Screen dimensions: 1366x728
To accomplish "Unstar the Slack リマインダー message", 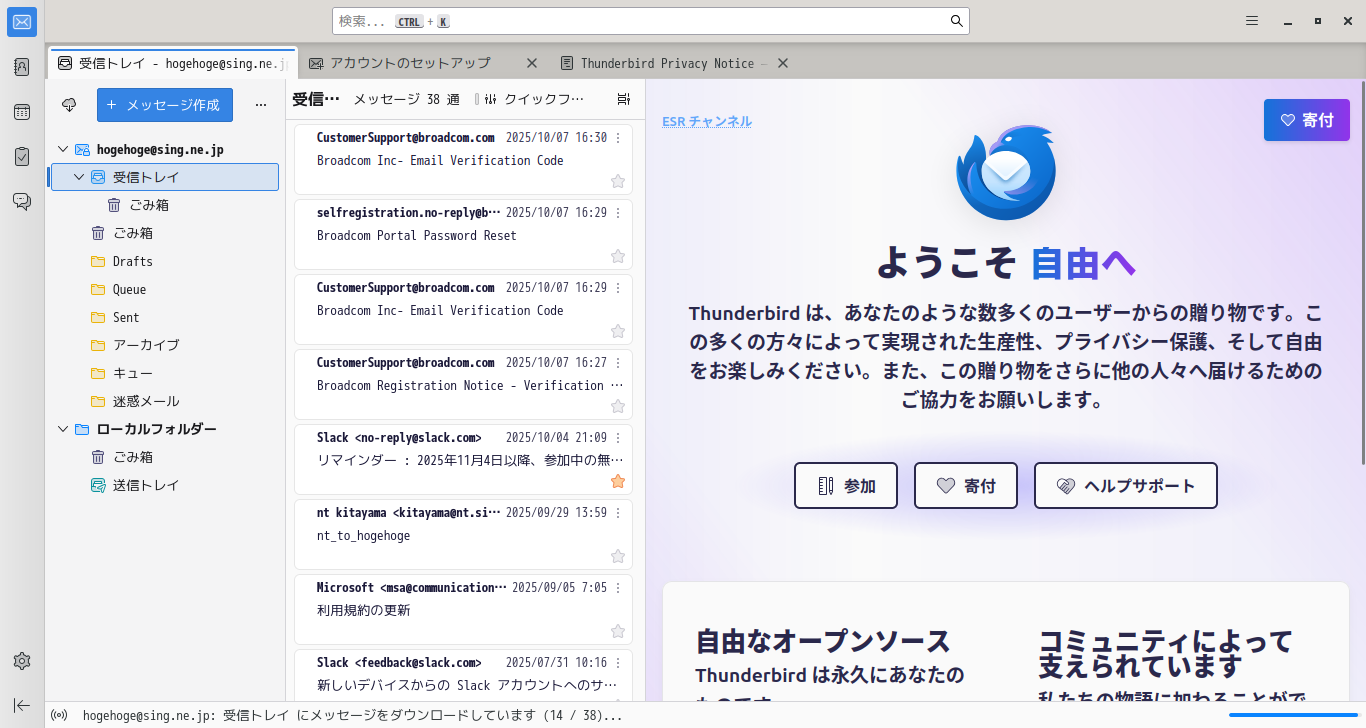I will [618, 481].
